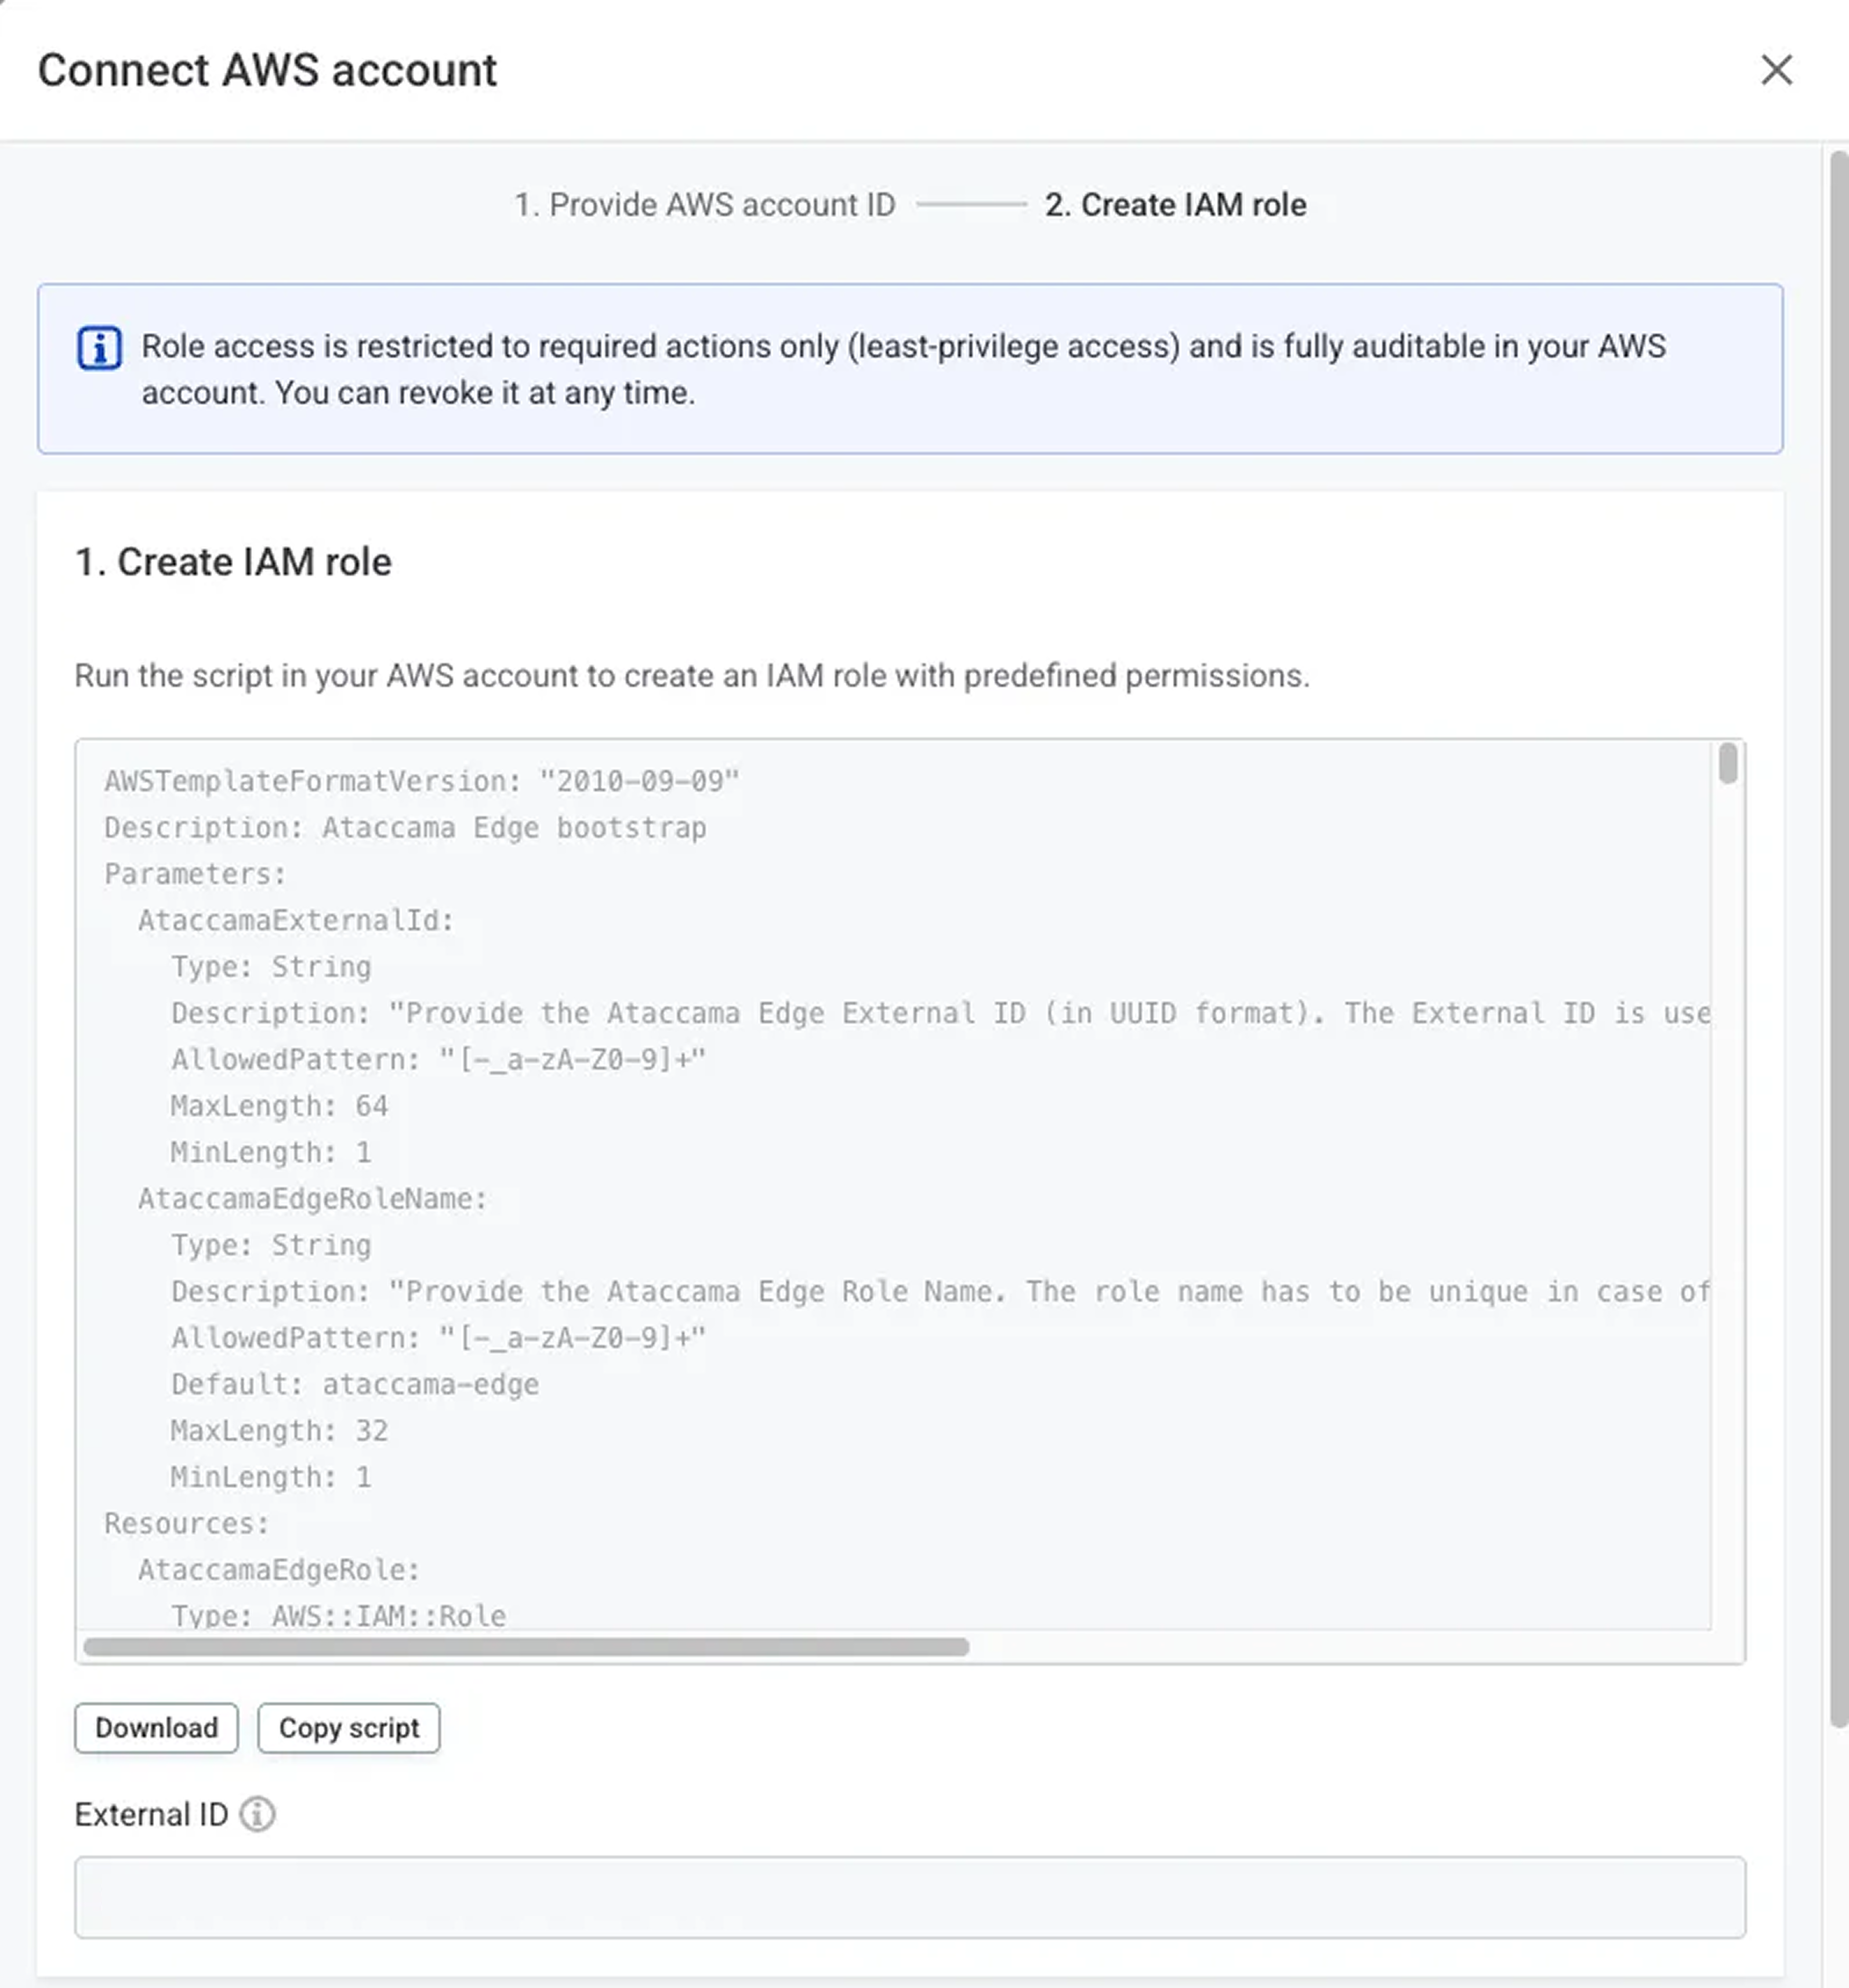This screenshot has width=1849, height=1988.
Task: Select step 2 Create IAM role
Action: (x=1175, y=205)
